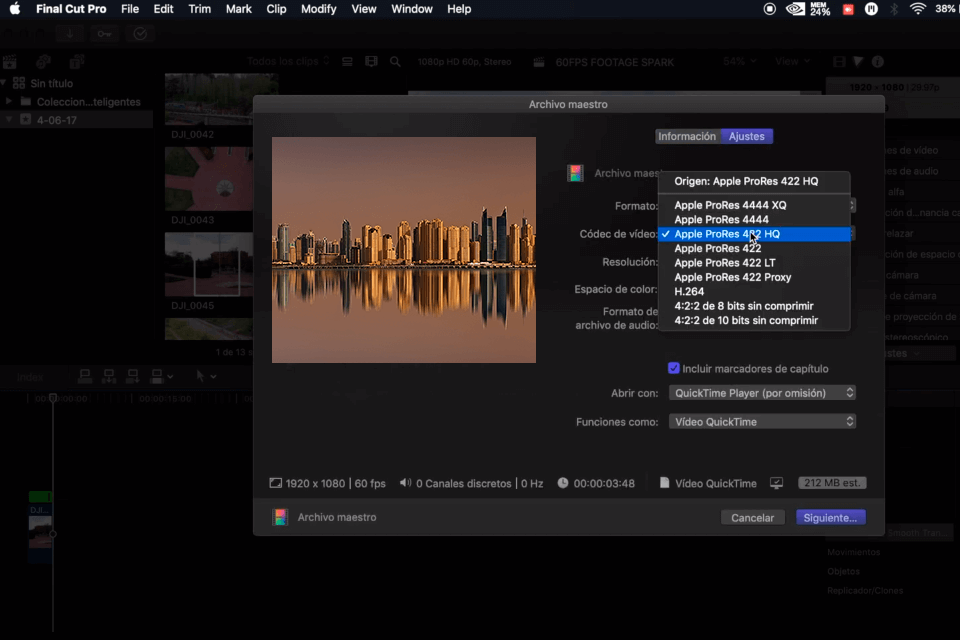Open the viewer View options dropdown
Image resolution: width=960 pixels, height=640 pixels.
[792, 61]
